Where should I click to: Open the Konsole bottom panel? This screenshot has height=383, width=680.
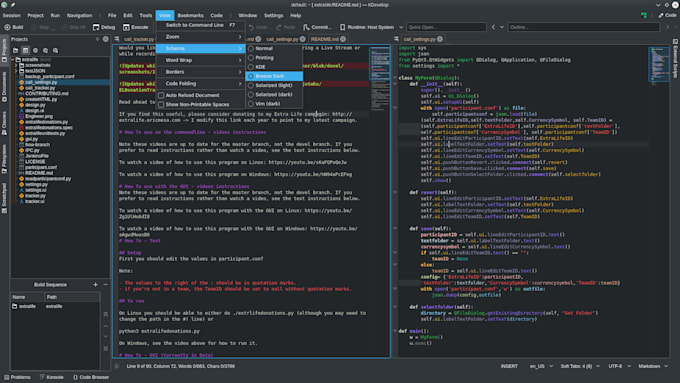[52, 377]
